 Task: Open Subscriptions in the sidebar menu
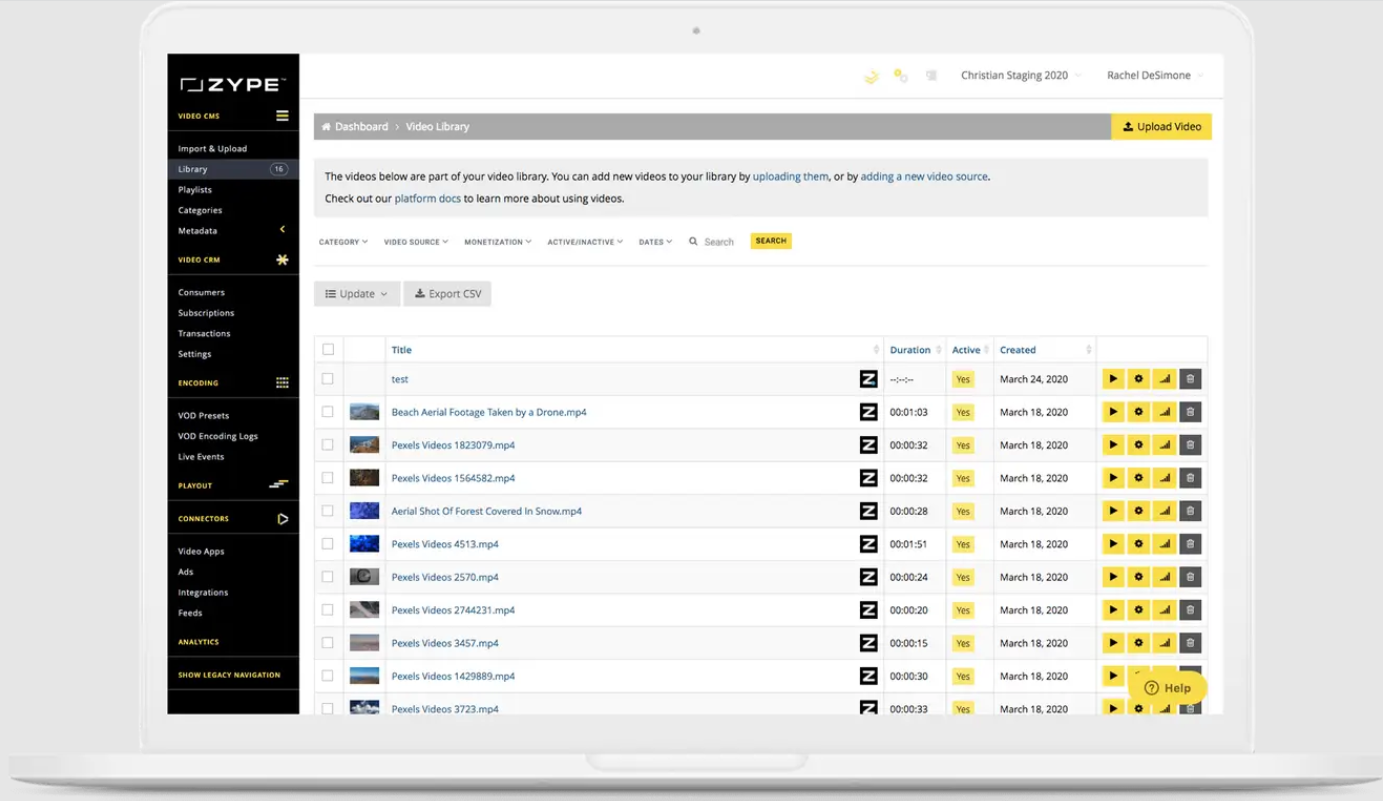206,313
